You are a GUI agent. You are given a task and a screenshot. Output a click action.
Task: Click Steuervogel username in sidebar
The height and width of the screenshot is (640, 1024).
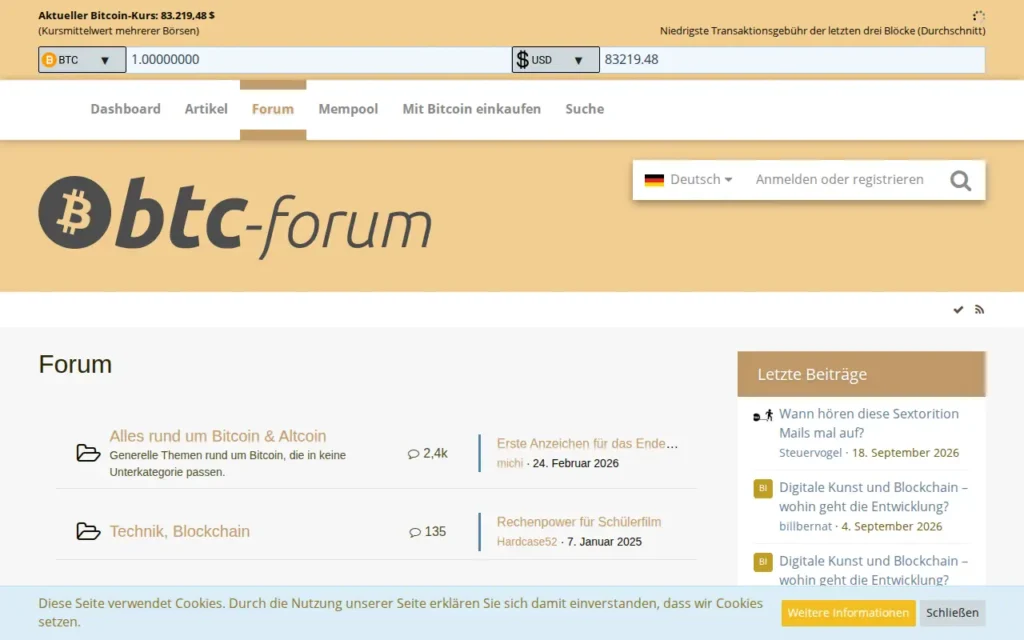810,453
